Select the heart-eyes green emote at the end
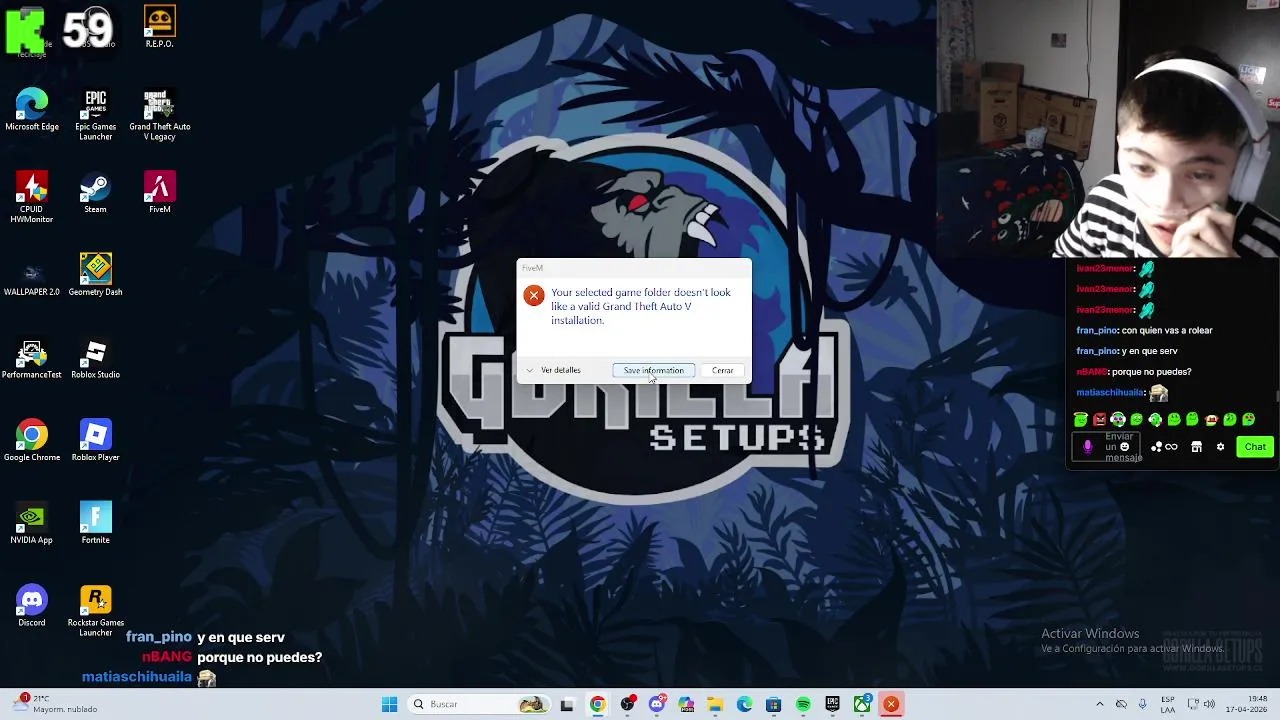Viewport: 1280px width, 720px height. (x=1249, y=420)
